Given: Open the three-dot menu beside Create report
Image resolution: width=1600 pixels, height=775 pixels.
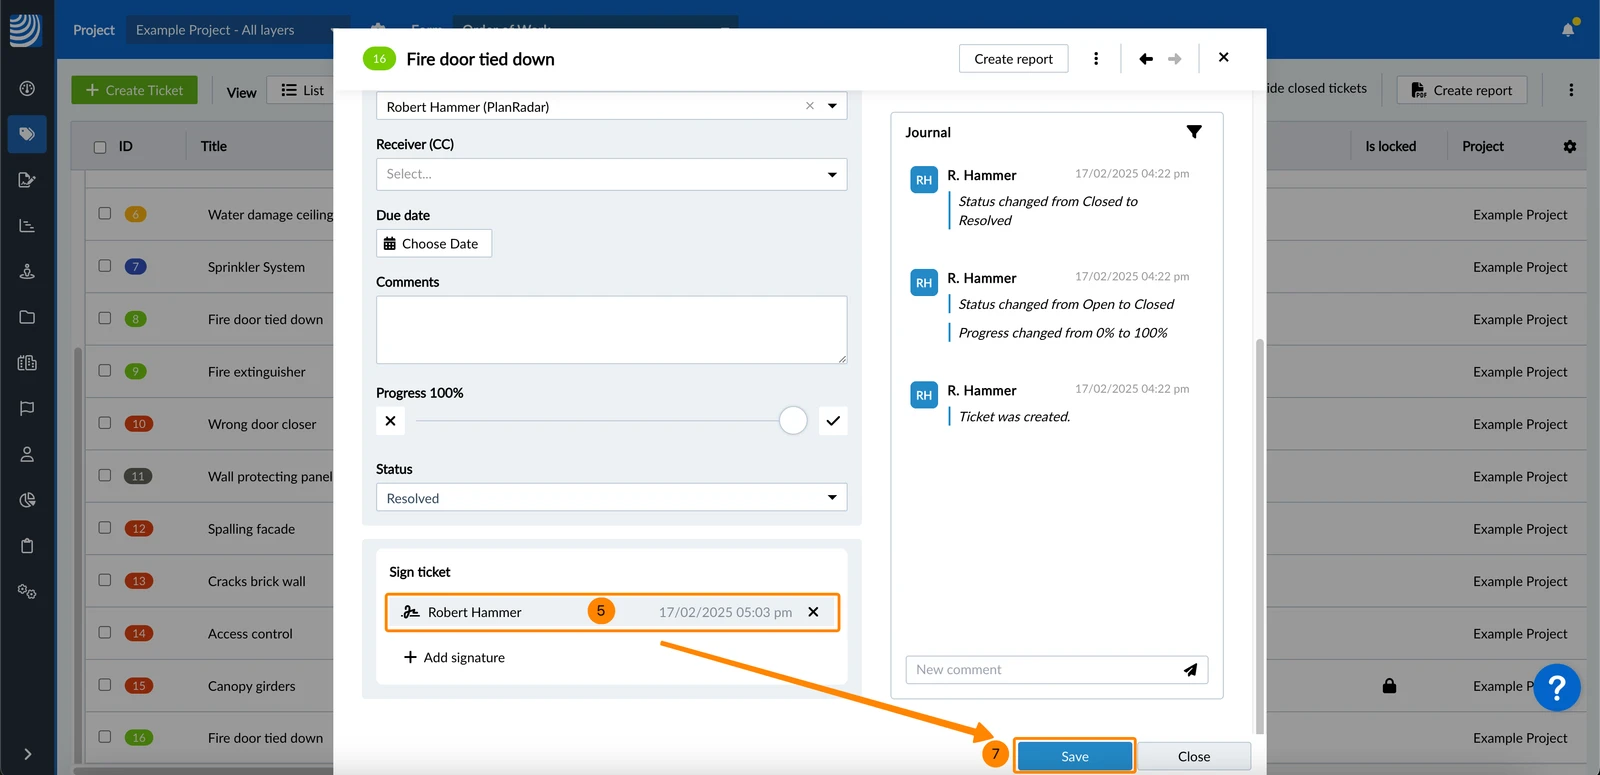Looking at the screenshot, I should 1096,59.
